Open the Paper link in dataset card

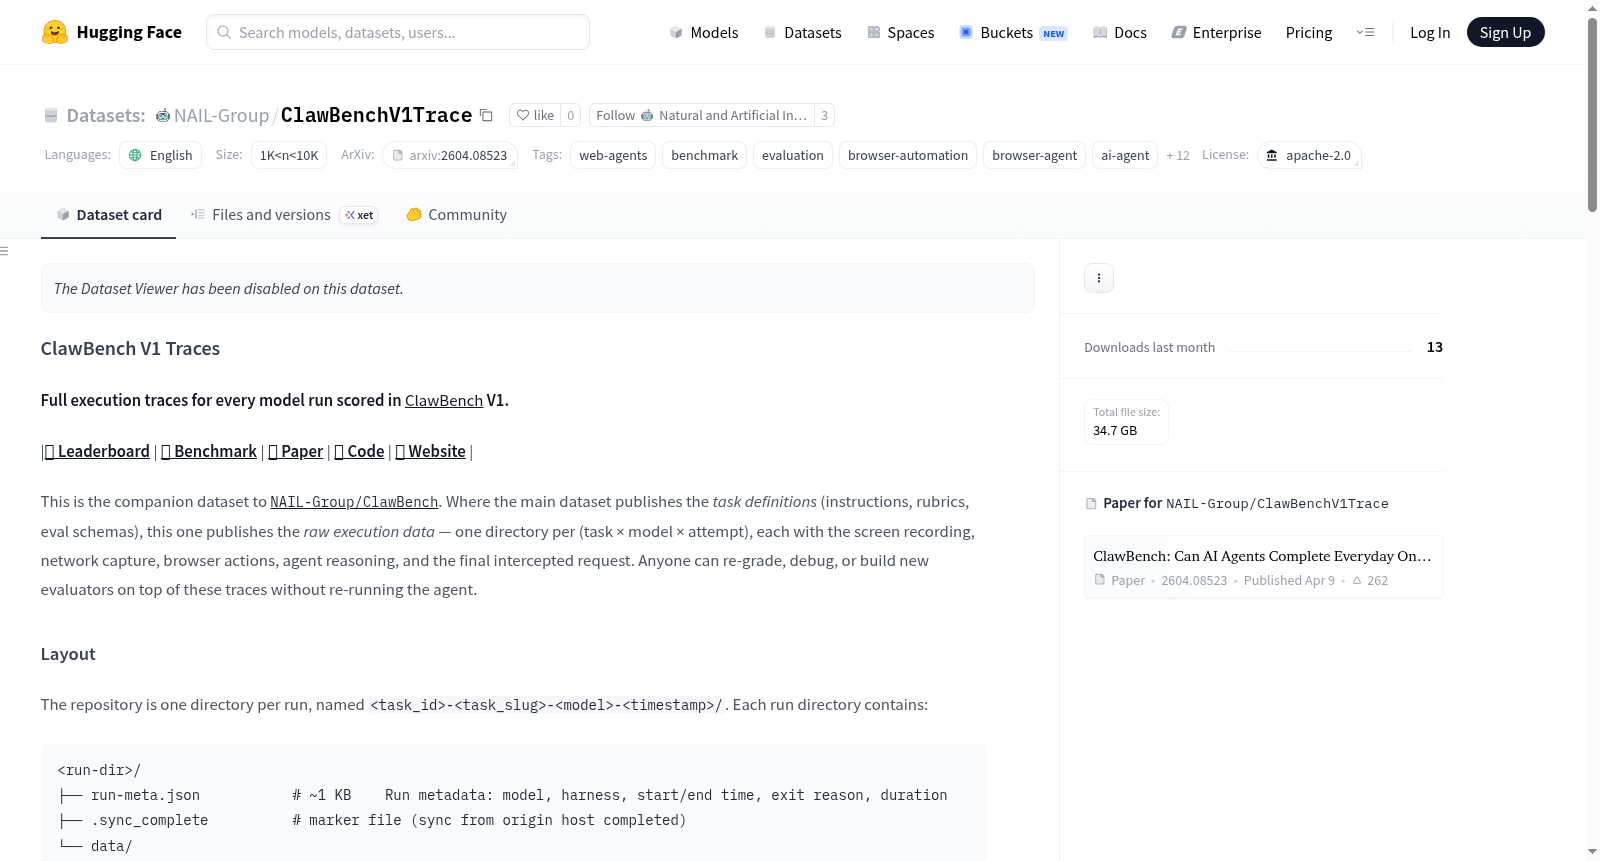[296, 451]
